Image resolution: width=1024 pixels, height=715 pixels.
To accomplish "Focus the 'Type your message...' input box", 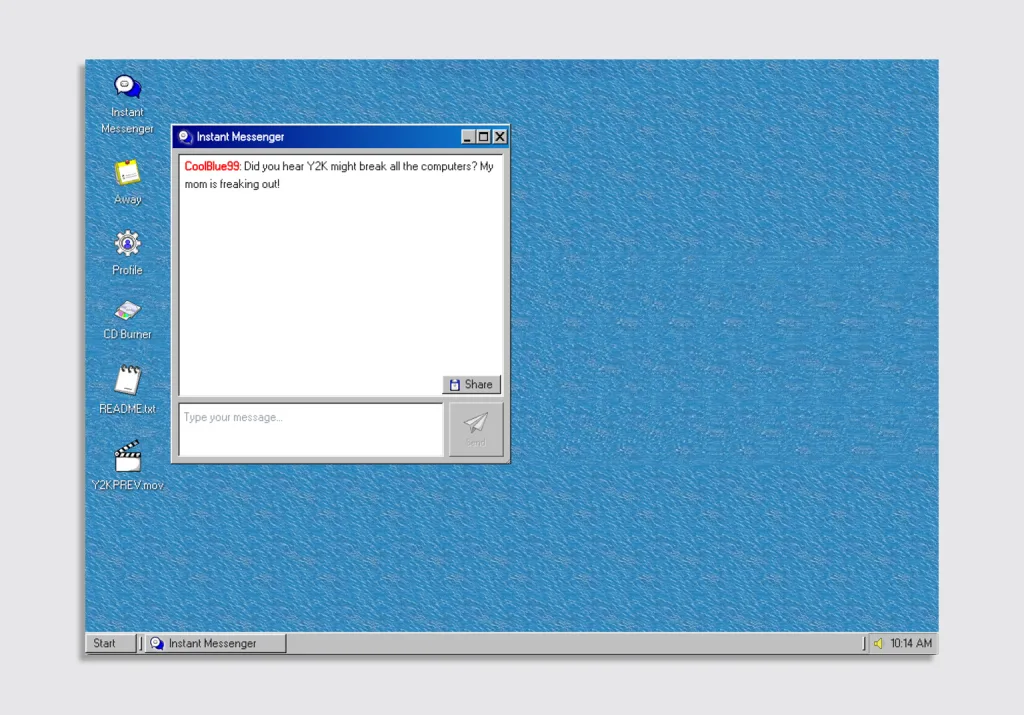I will pyautogui.click(x=310, y=429).
